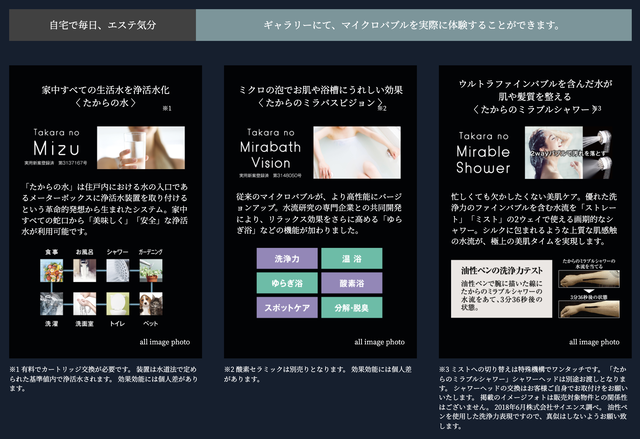Click the Mirable Shower woman photo

(569, 153)
